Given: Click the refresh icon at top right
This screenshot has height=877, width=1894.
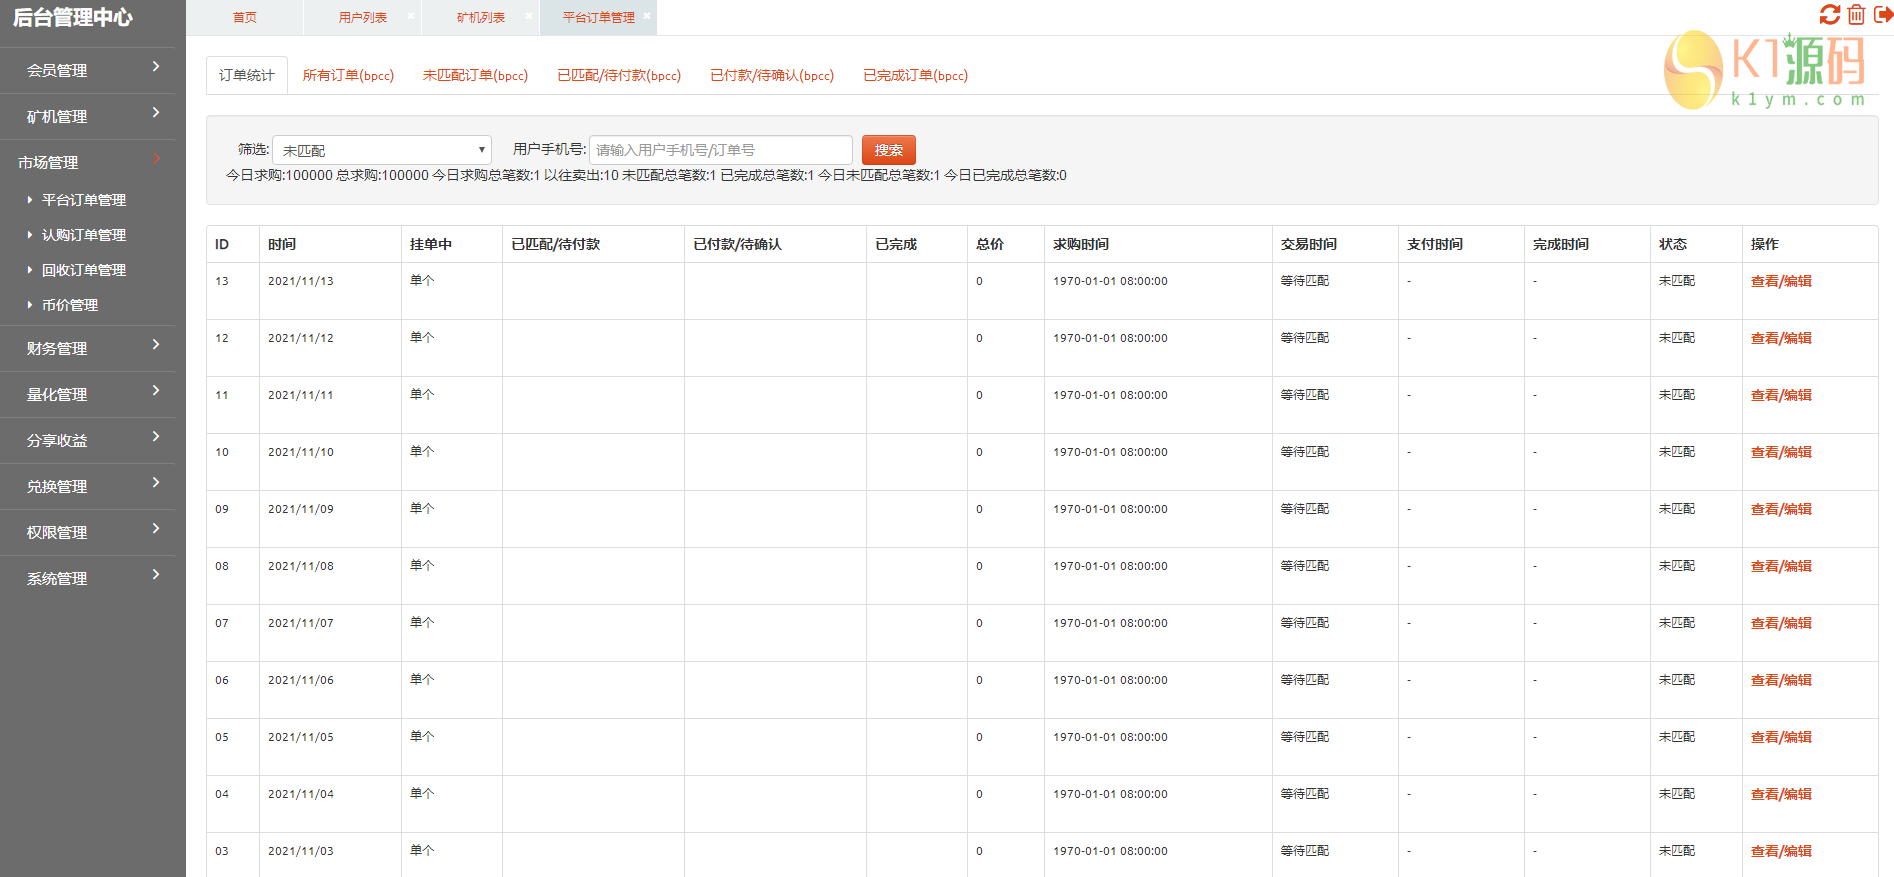Looking at the screenshot, I should point(1830,14).
